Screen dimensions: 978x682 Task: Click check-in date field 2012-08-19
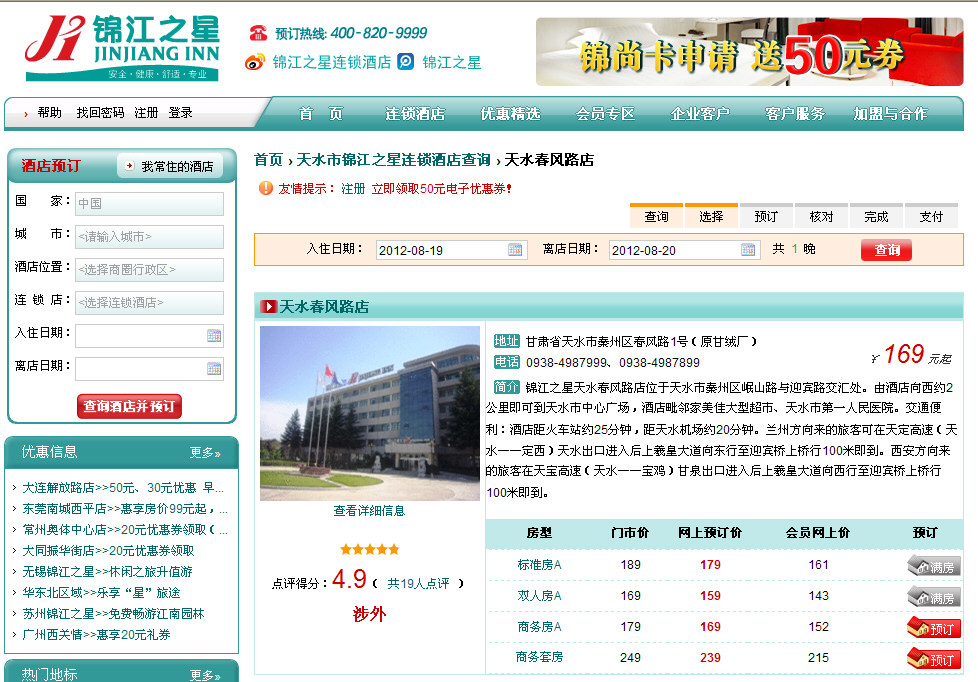click(x=452, y=250)
